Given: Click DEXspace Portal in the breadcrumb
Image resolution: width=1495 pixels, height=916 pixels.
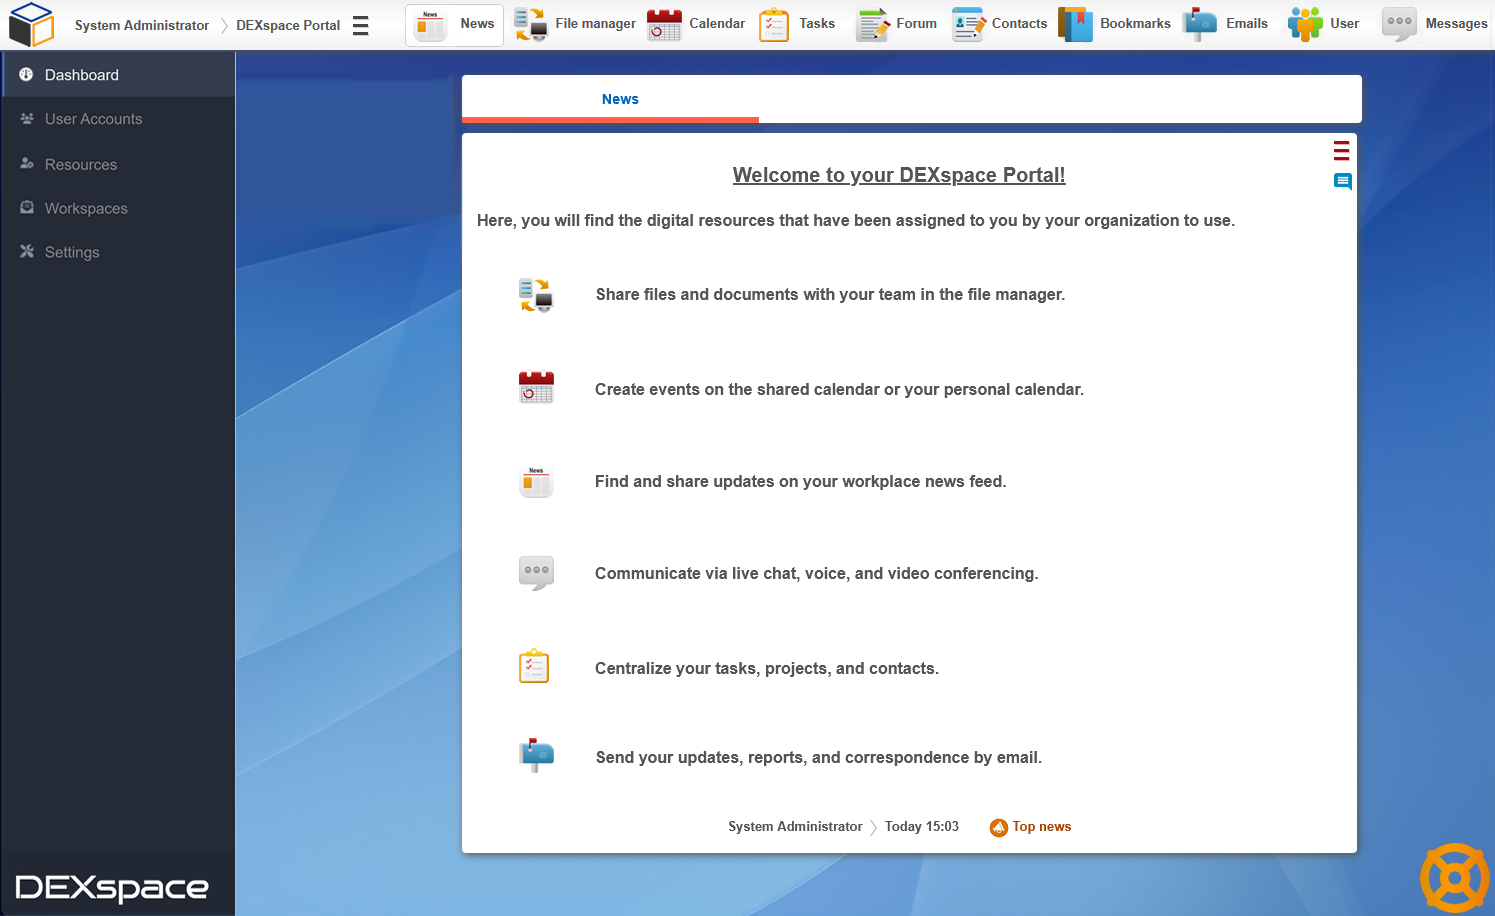Looking at the screenshot, I should coord(288,25).
